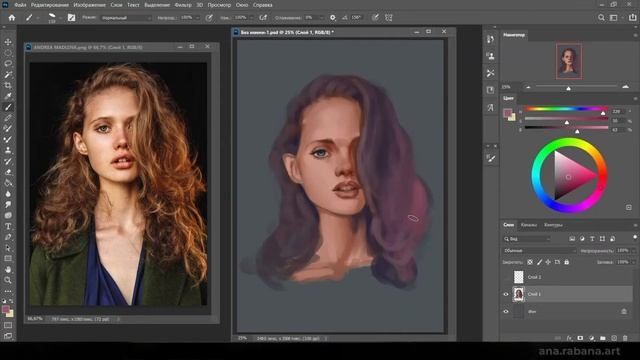
Task: Create a new layer icon
Action: click(x=614, y=338)
